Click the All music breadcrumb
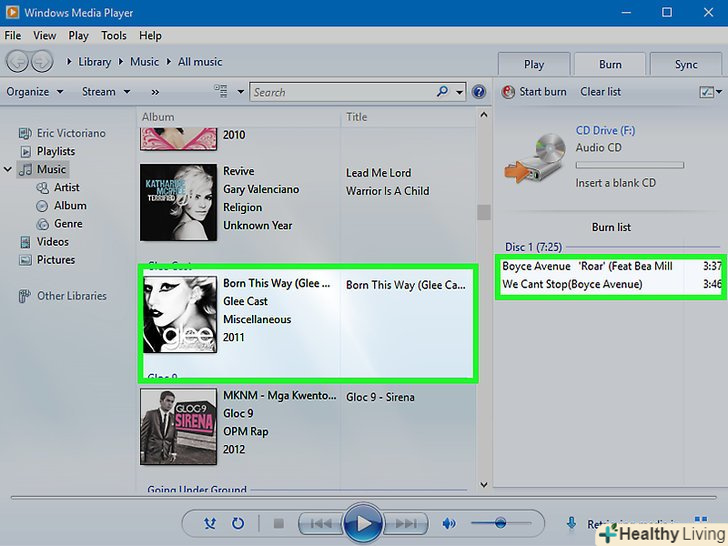The width and height of the screenshot is (728, 546). pos(200,62)
